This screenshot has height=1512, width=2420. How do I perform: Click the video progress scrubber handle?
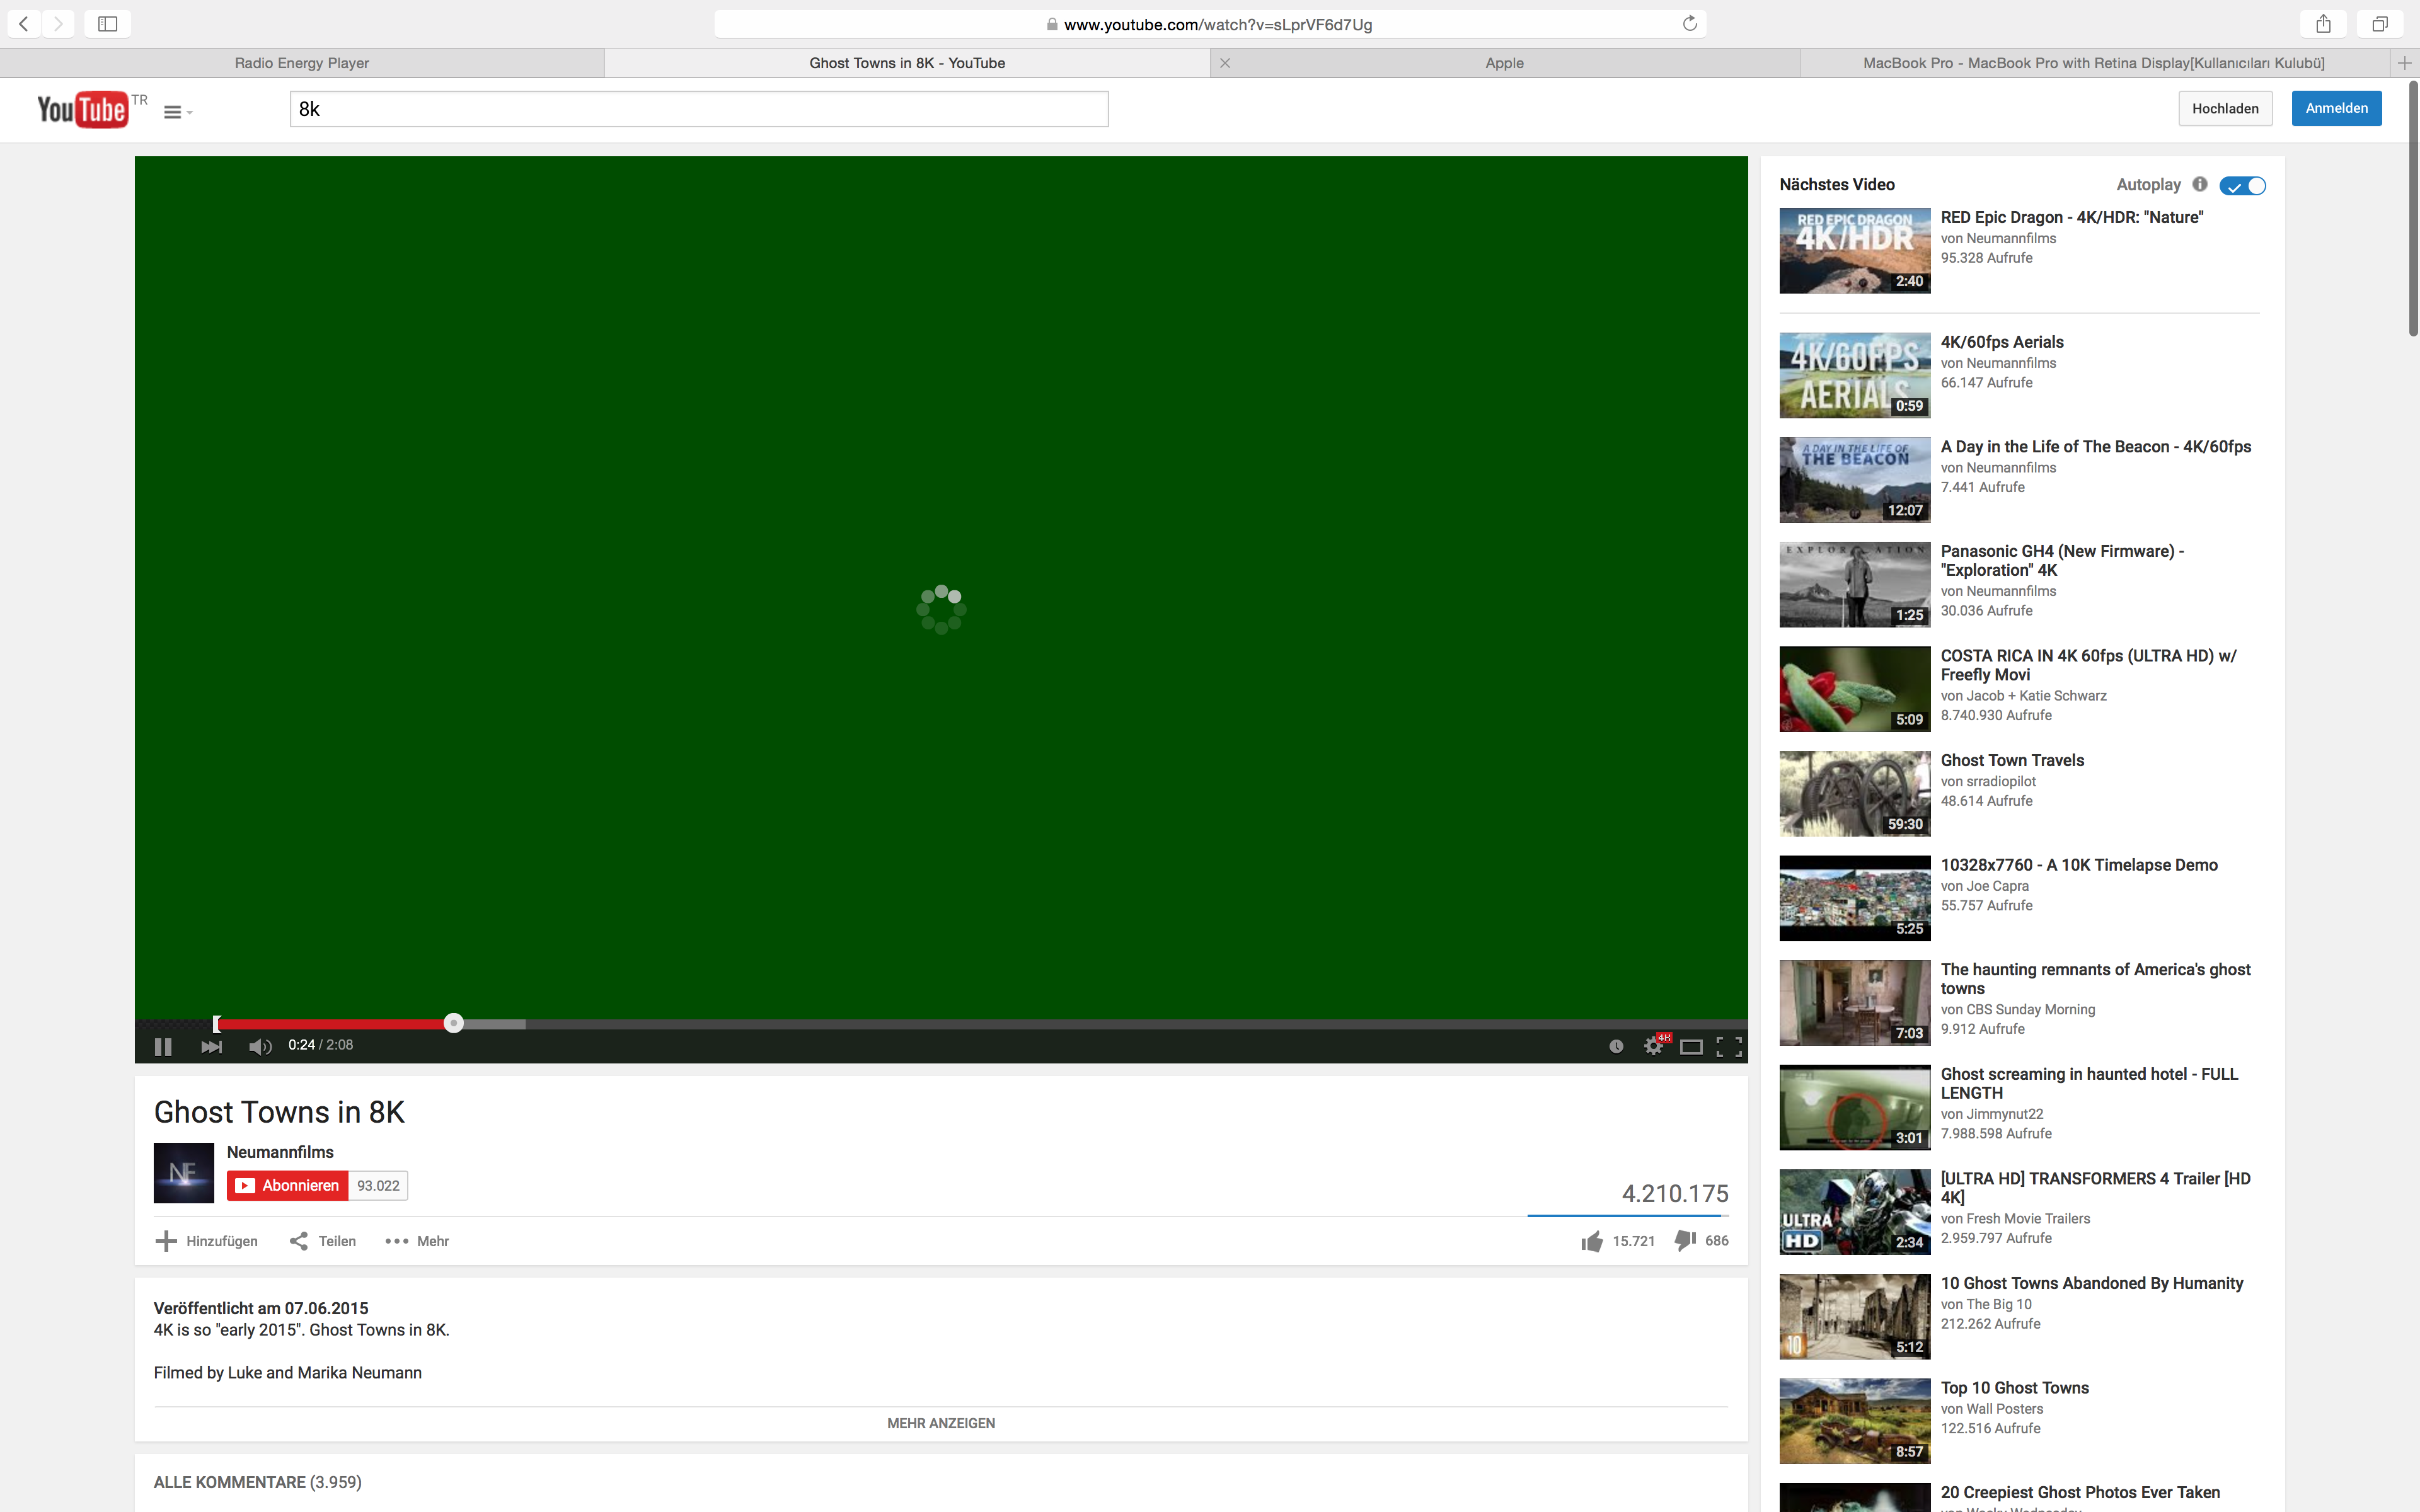tap(454, 1023)
